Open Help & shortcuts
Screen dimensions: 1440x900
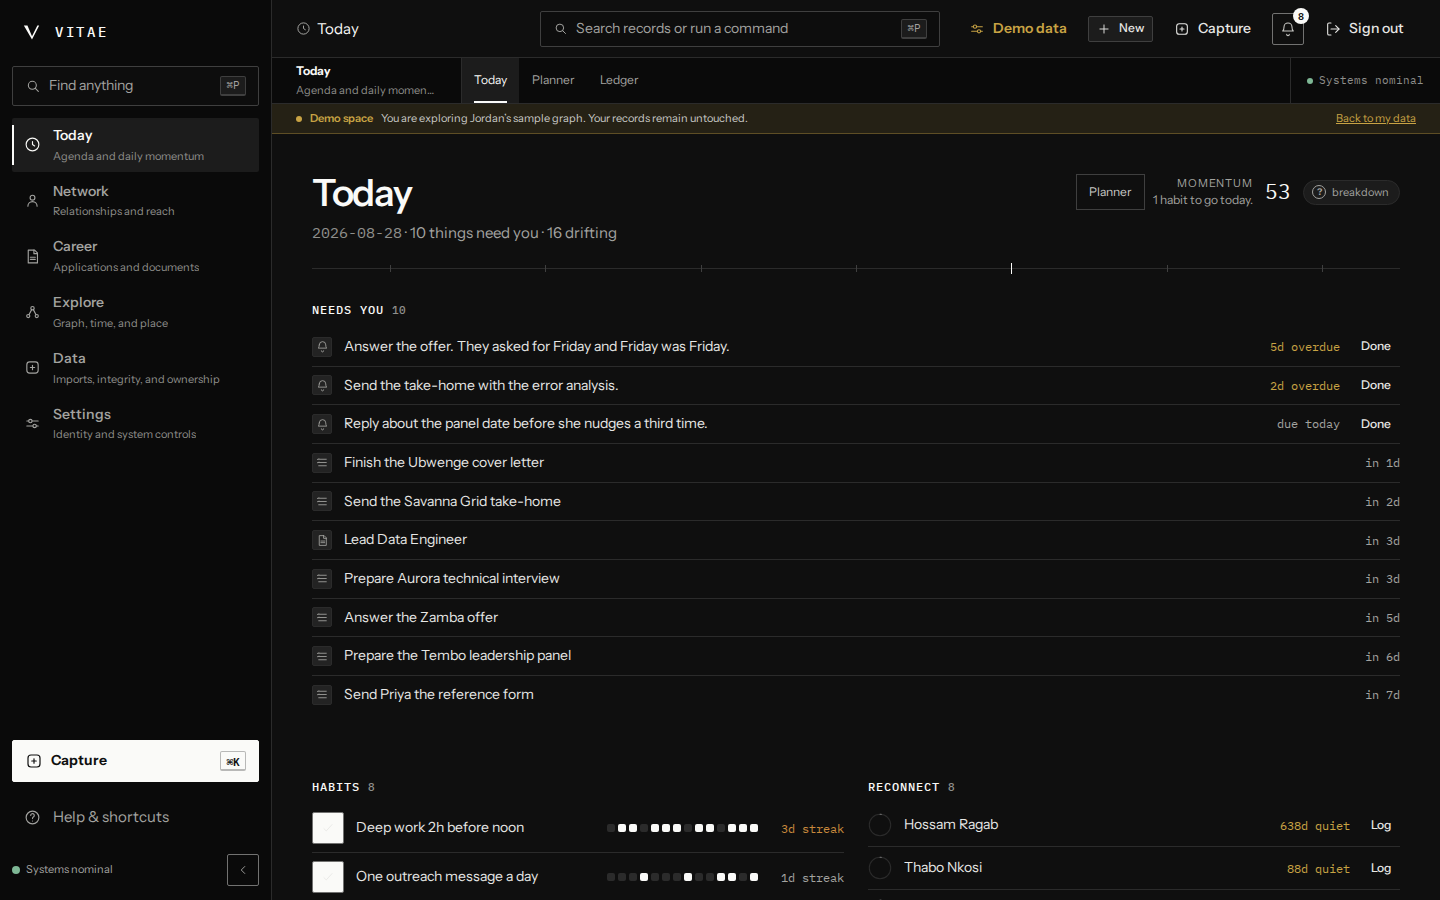(135, 817)
